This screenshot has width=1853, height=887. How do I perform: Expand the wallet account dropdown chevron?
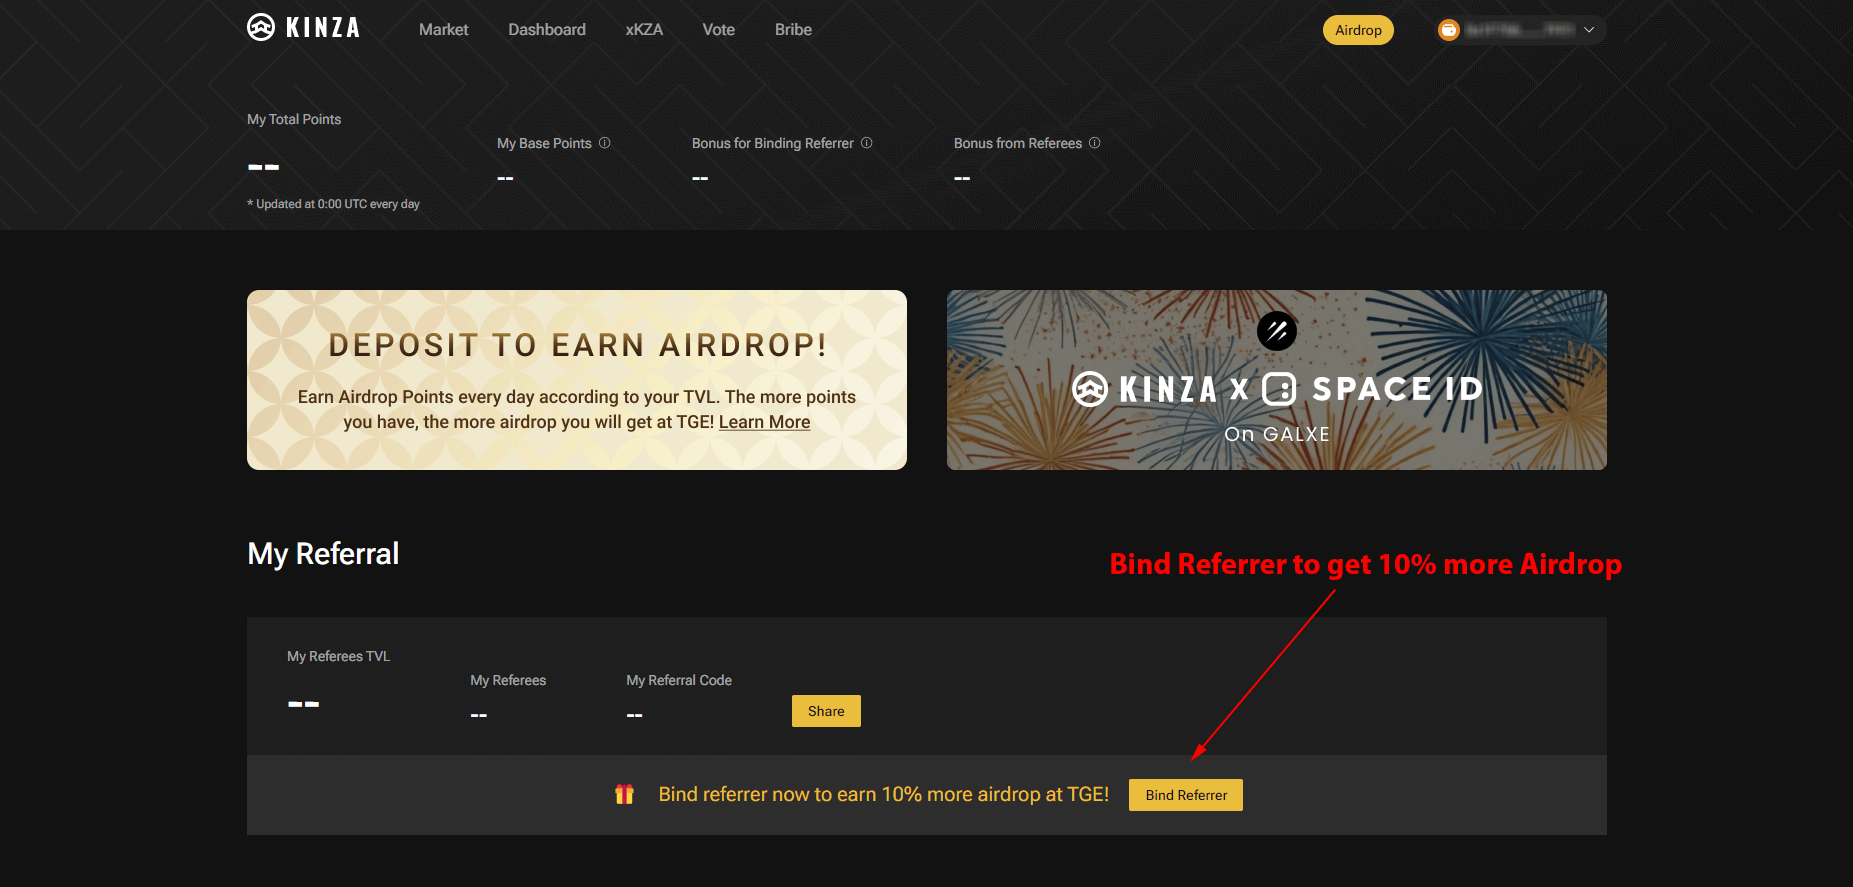1589,30
